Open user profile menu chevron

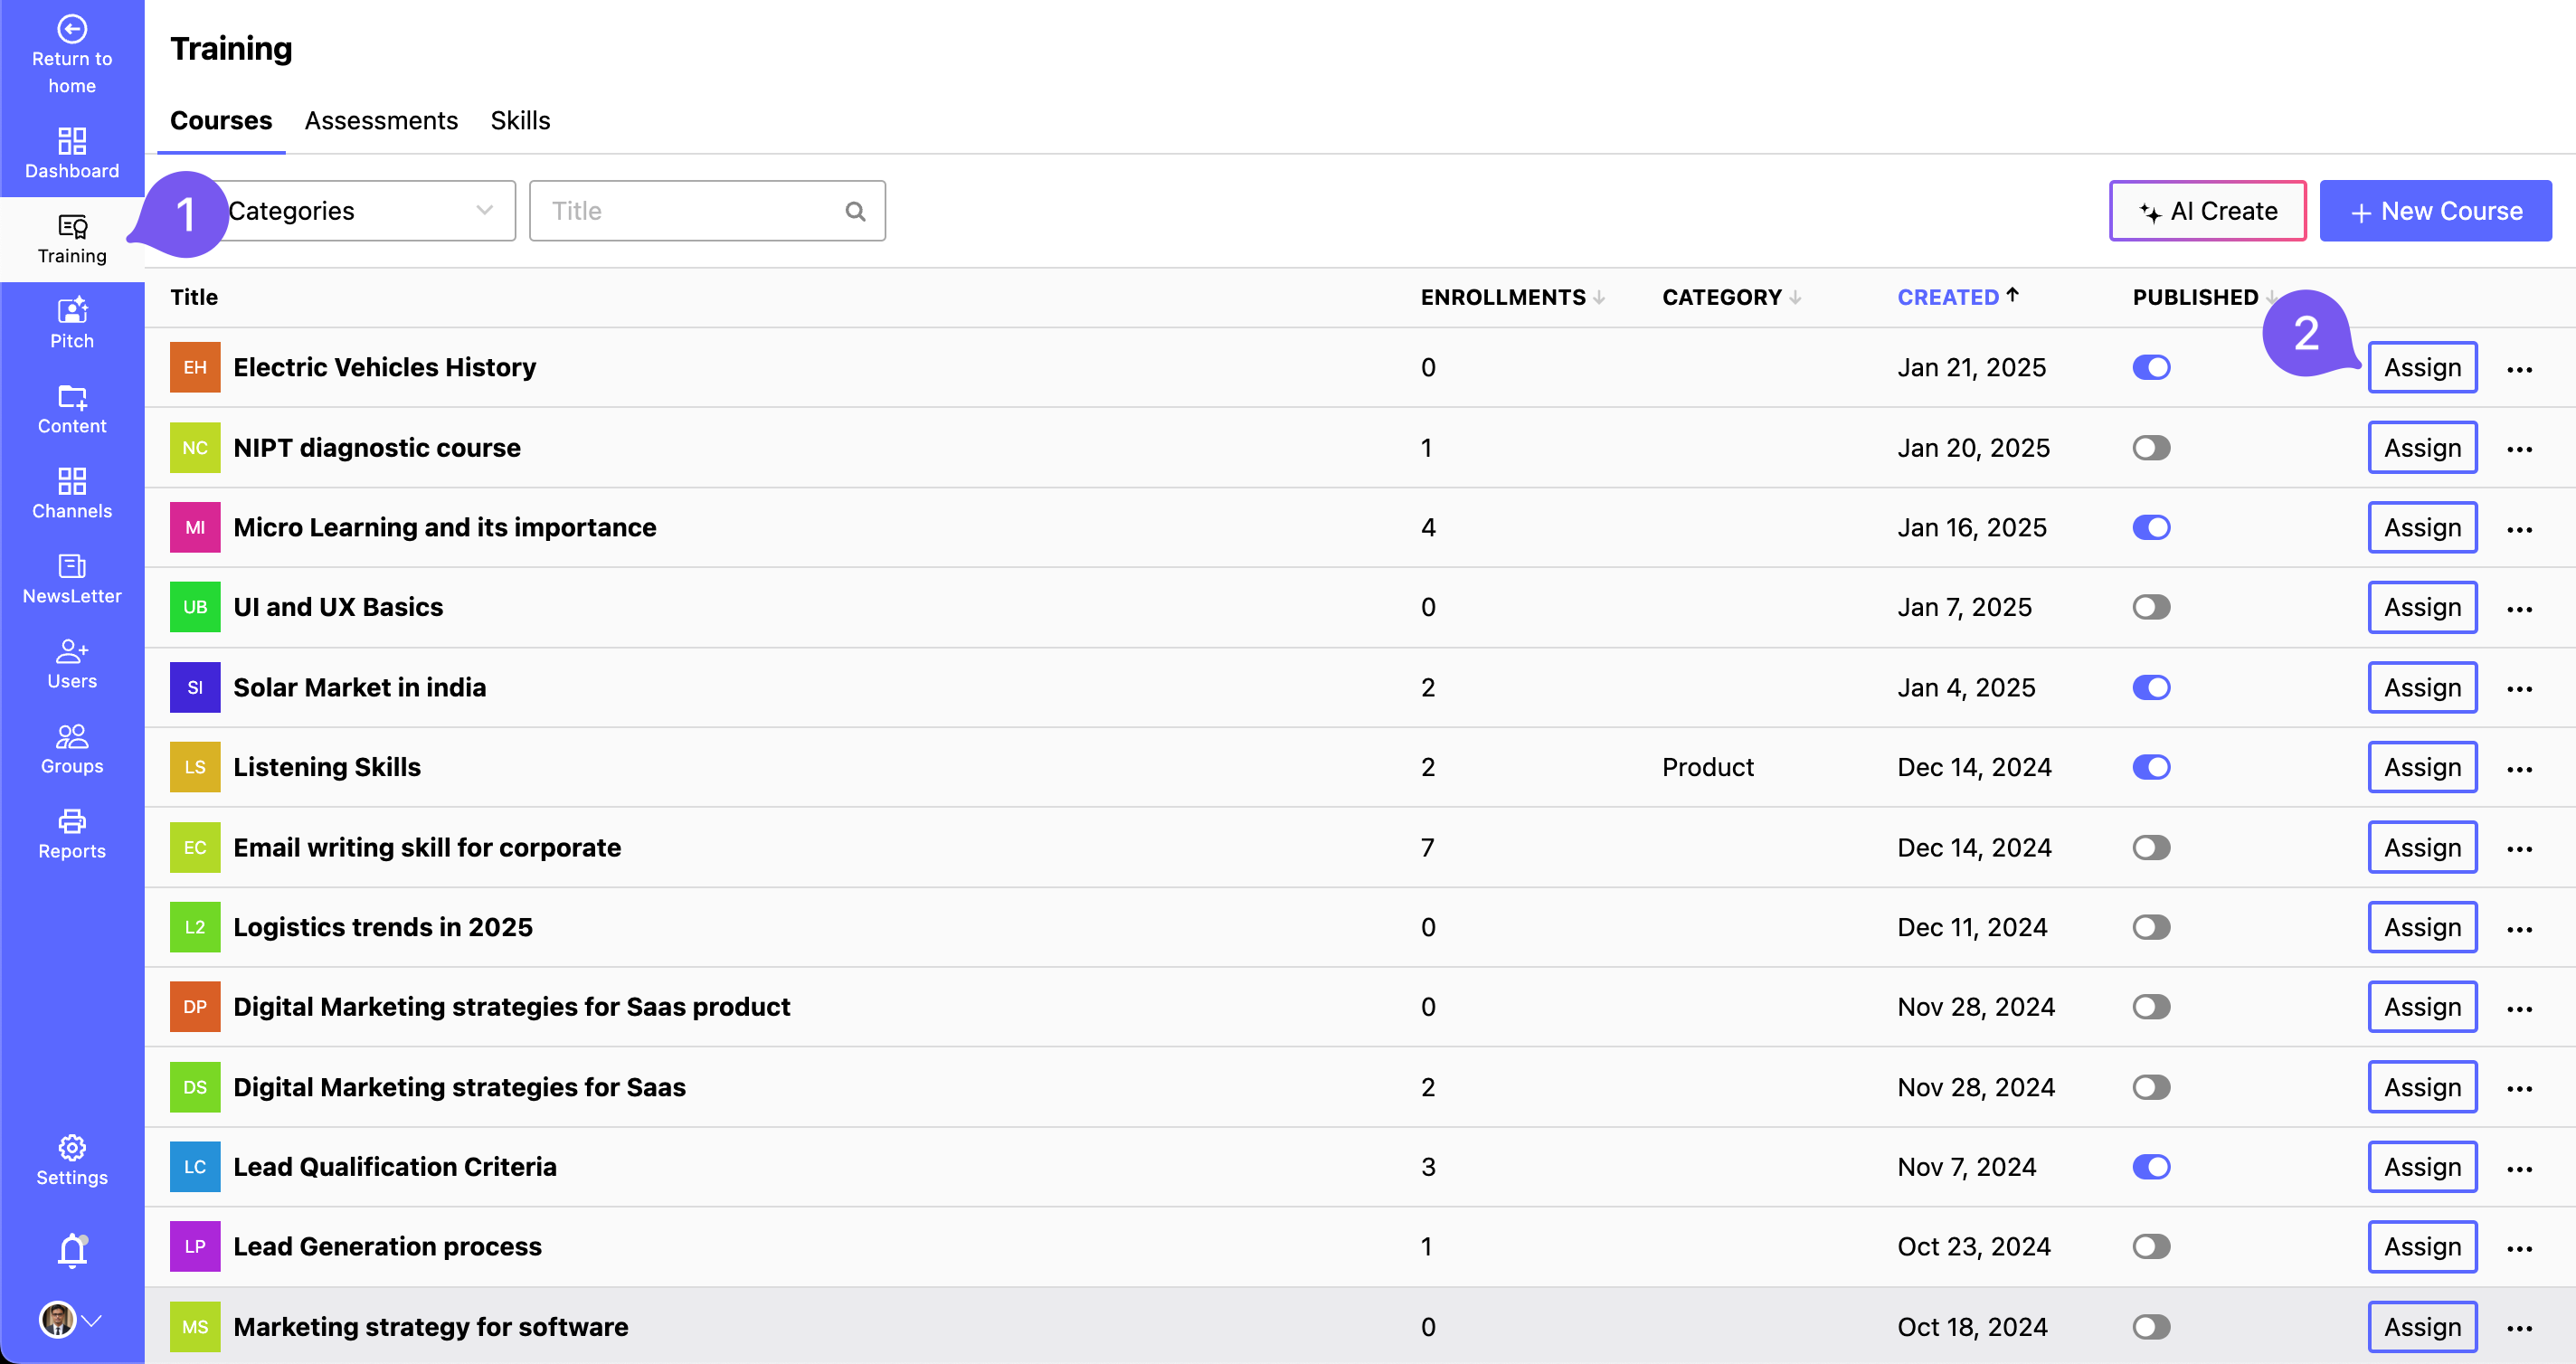coord(92,1320)
